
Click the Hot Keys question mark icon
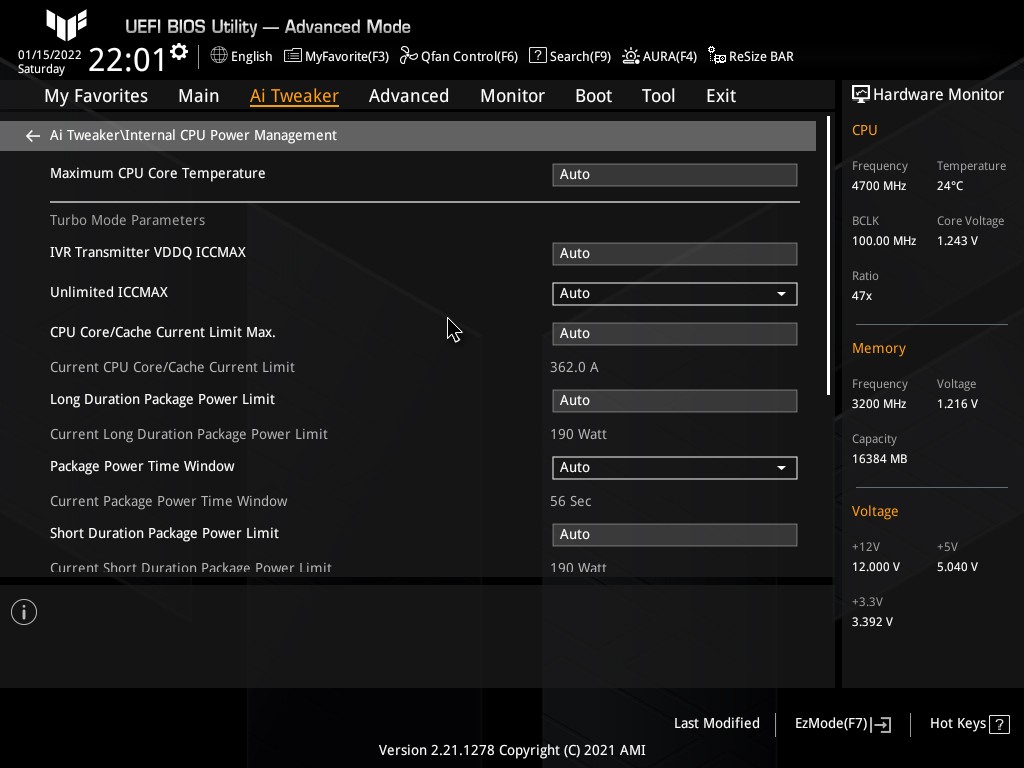(x=1000, y=724)
